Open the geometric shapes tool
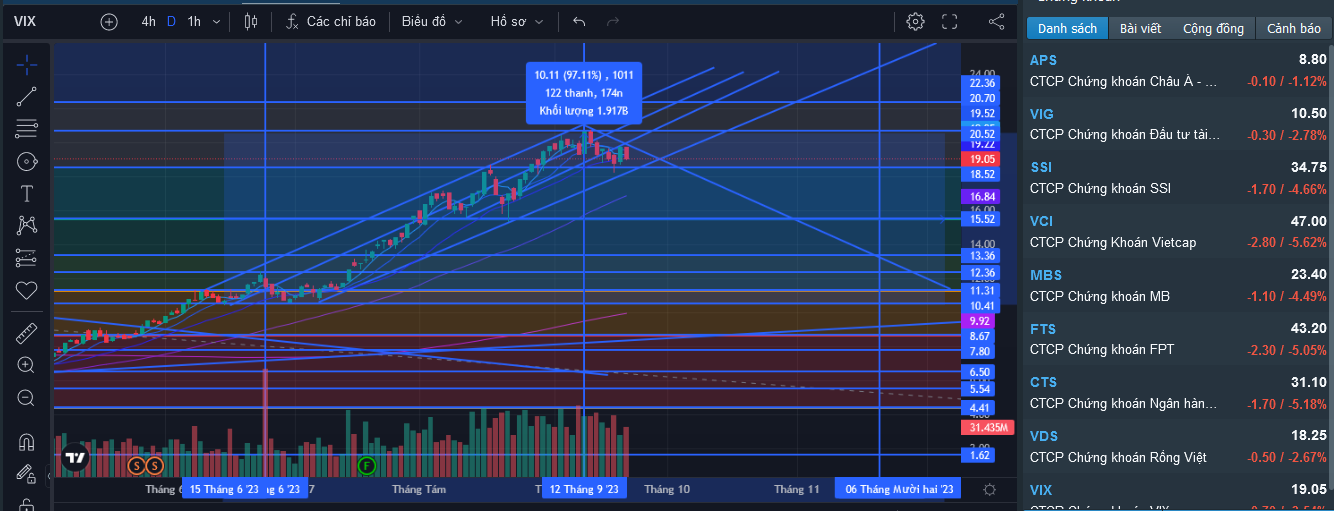Viewport: 1334px width, 511px height. [26, 161]
